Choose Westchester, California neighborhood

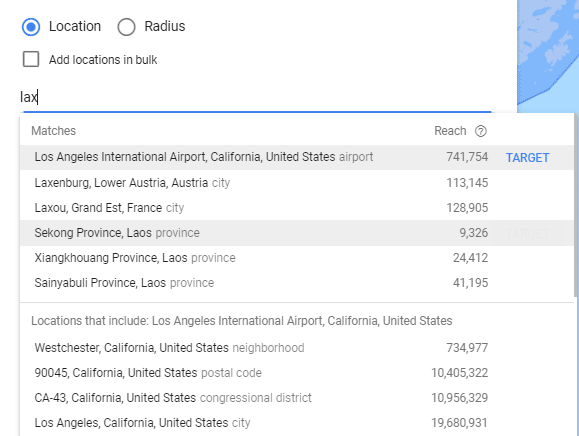[x=256, y=348]
